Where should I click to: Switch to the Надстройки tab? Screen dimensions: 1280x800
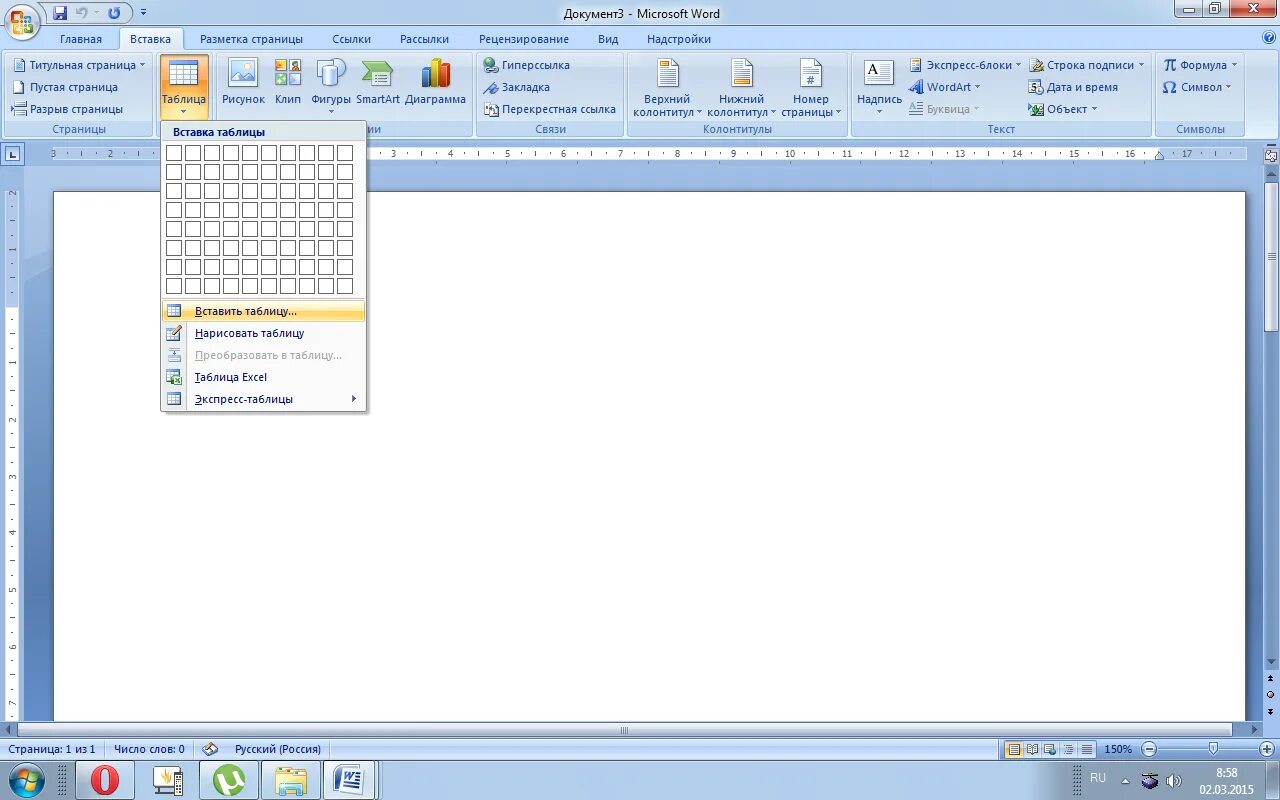pos(679,39)
